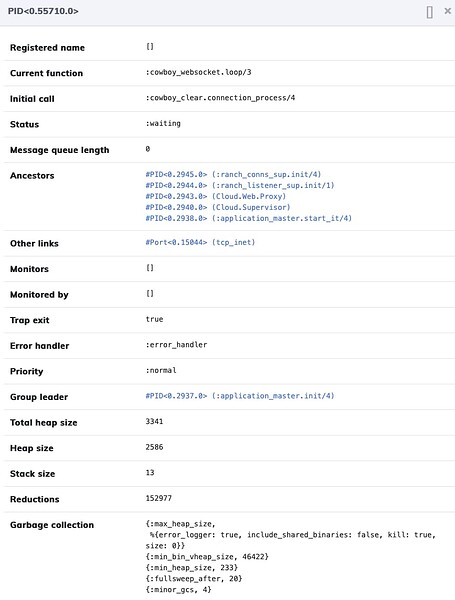Open #PID<0.2938.0> application_master.start_it link

pos(248,218)
